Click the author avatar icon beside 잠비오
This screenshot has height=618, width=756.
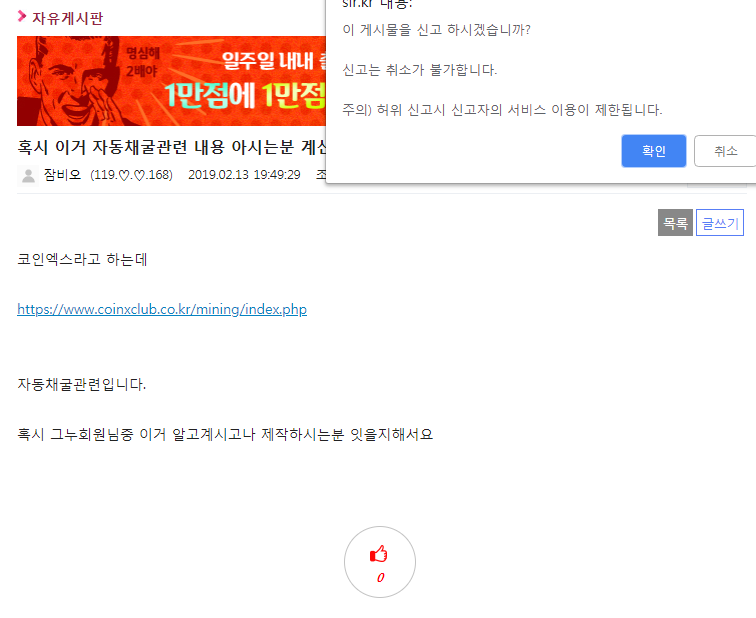tap(28, 175)
